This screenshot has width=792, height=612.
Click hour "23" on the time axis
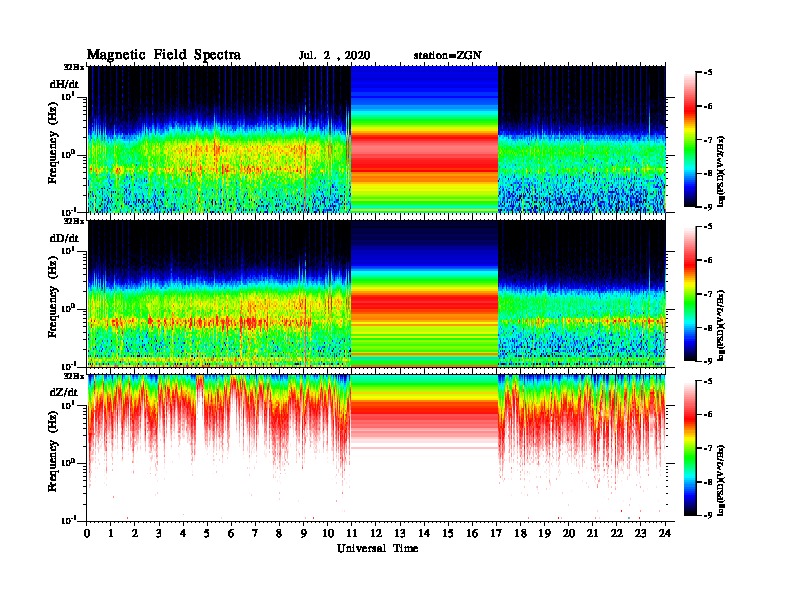640,533
